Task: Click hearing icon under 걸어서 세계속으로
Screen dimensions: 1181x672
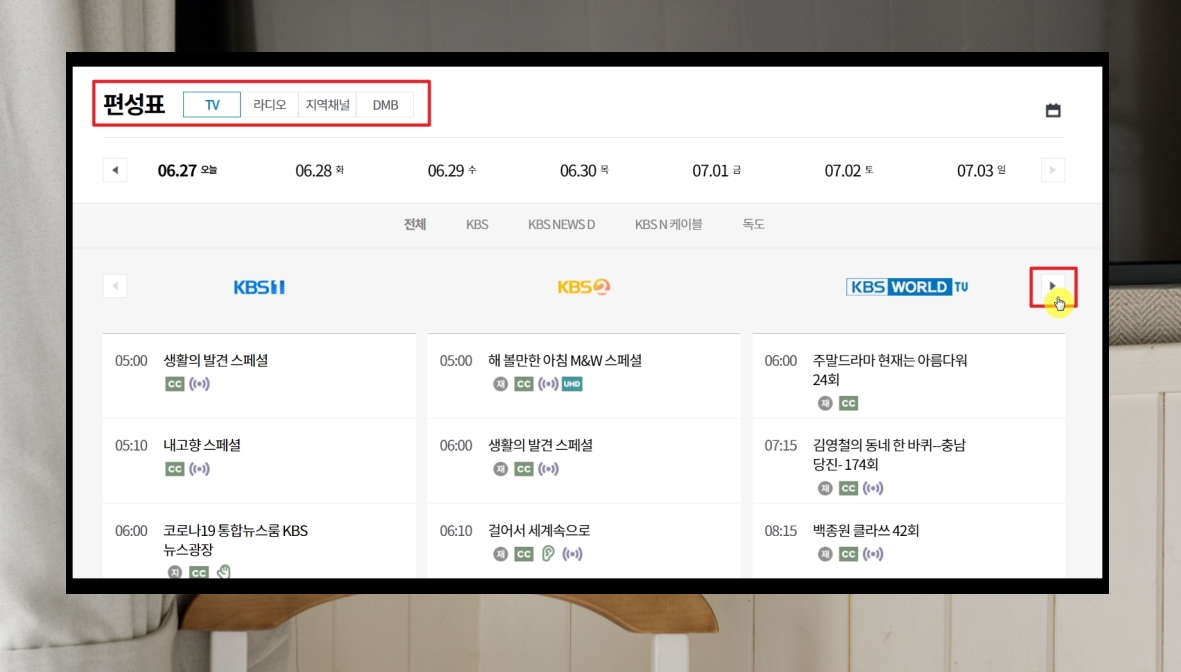Action: 548,554
